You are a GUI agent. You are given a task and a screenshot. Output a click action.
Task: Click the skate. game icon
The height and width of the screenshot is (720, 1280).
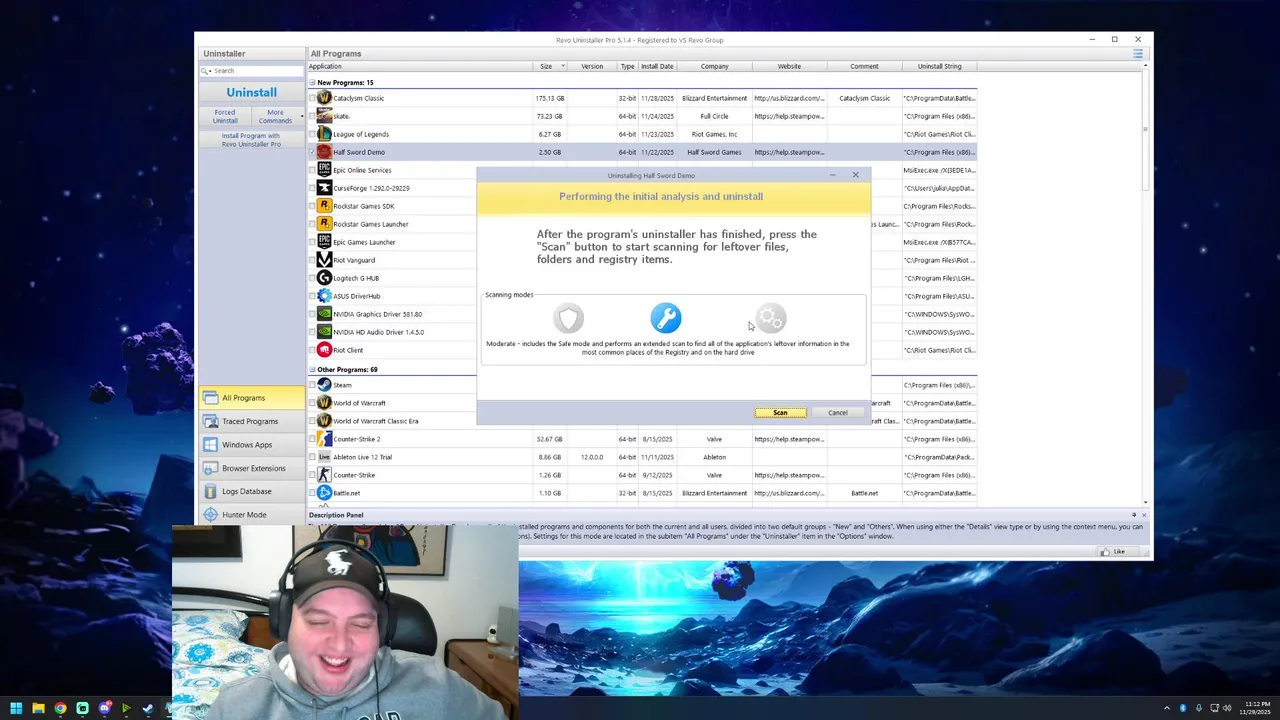click(x=324, y=116)
